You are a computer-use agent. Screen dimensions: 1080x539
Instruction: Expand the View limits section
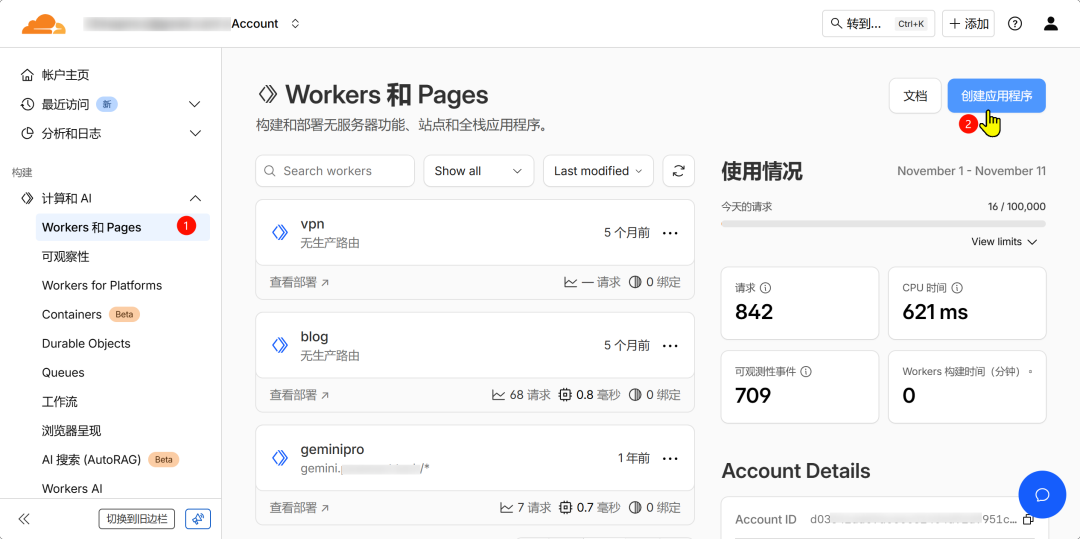(1004, 242)
